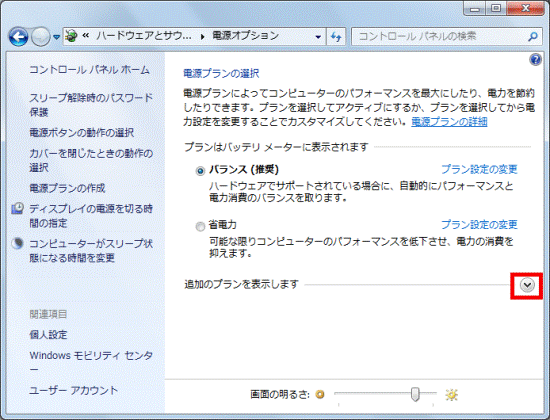Screen dimensions: 550x420
Task: Open カバーを閉じたときの動作の選択 link
Action: coord(91,160)
